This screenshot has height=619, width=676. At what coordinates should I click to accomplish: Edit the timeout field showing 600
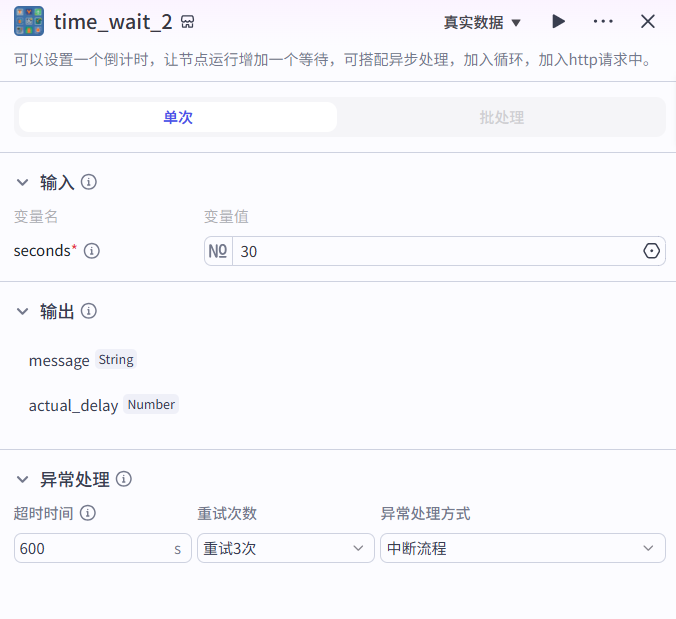tap(103, 548)
